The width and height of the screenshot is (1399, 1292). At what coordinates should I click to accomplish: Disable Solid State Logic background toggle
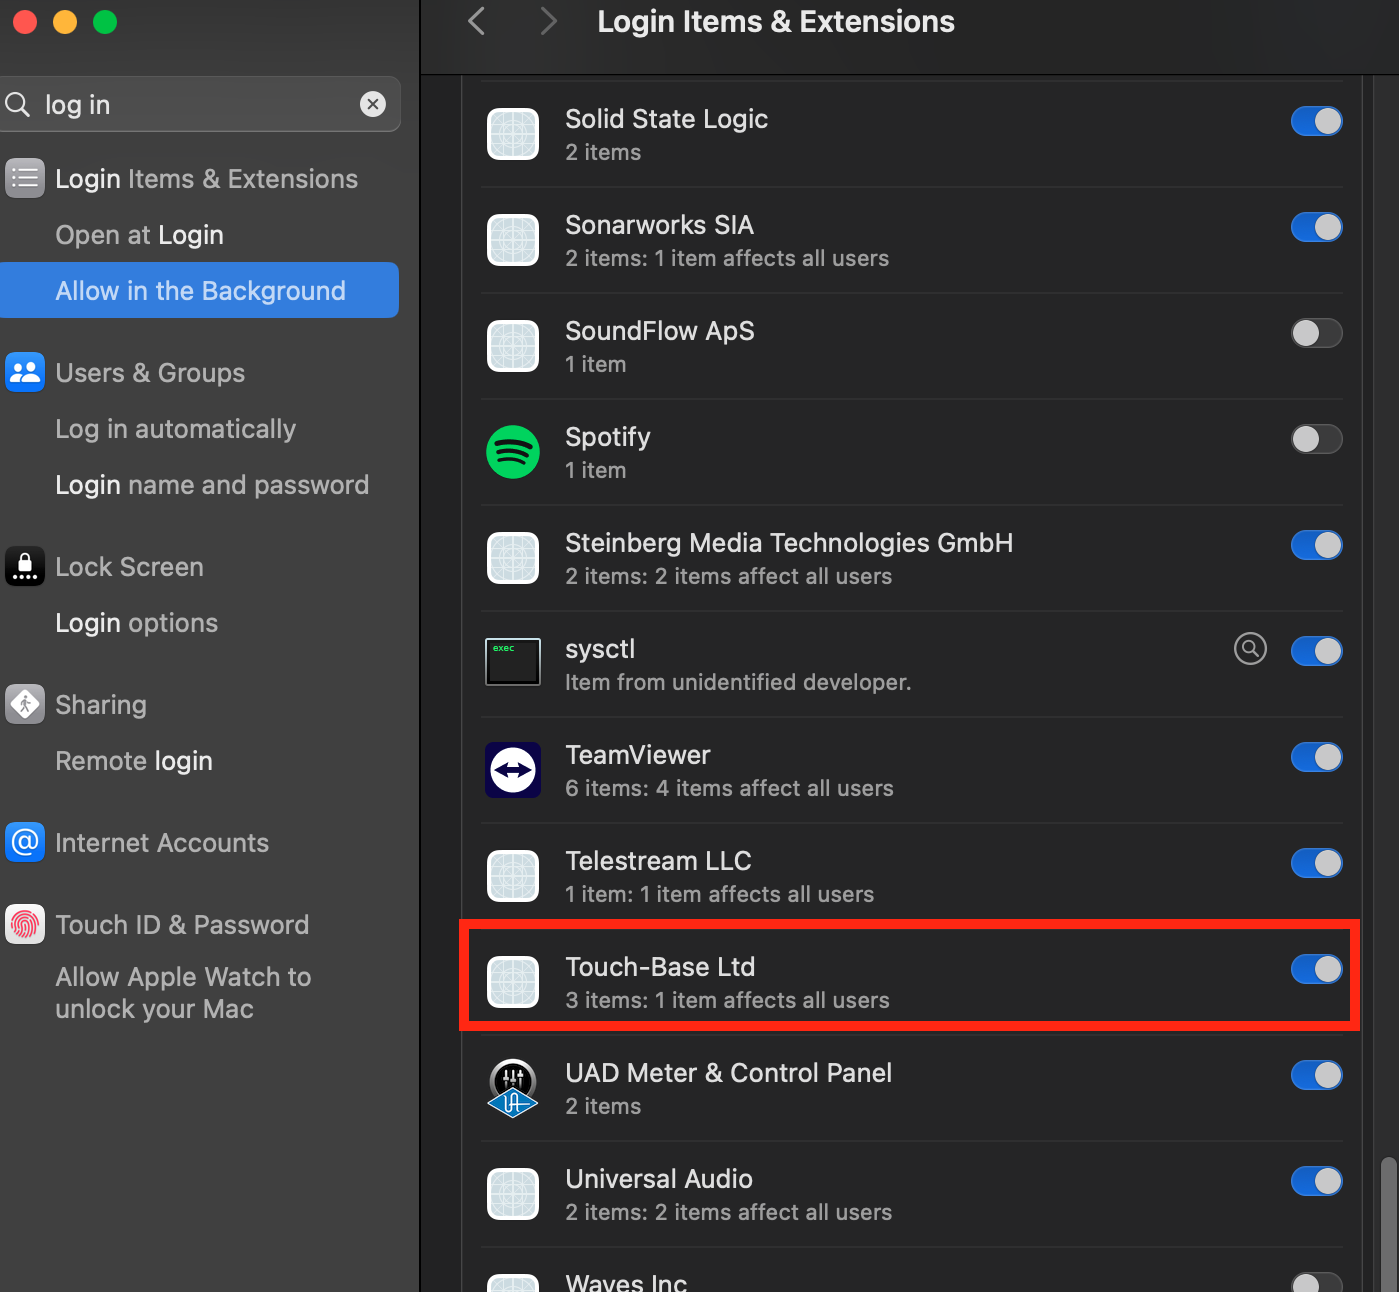[1316, 121]
